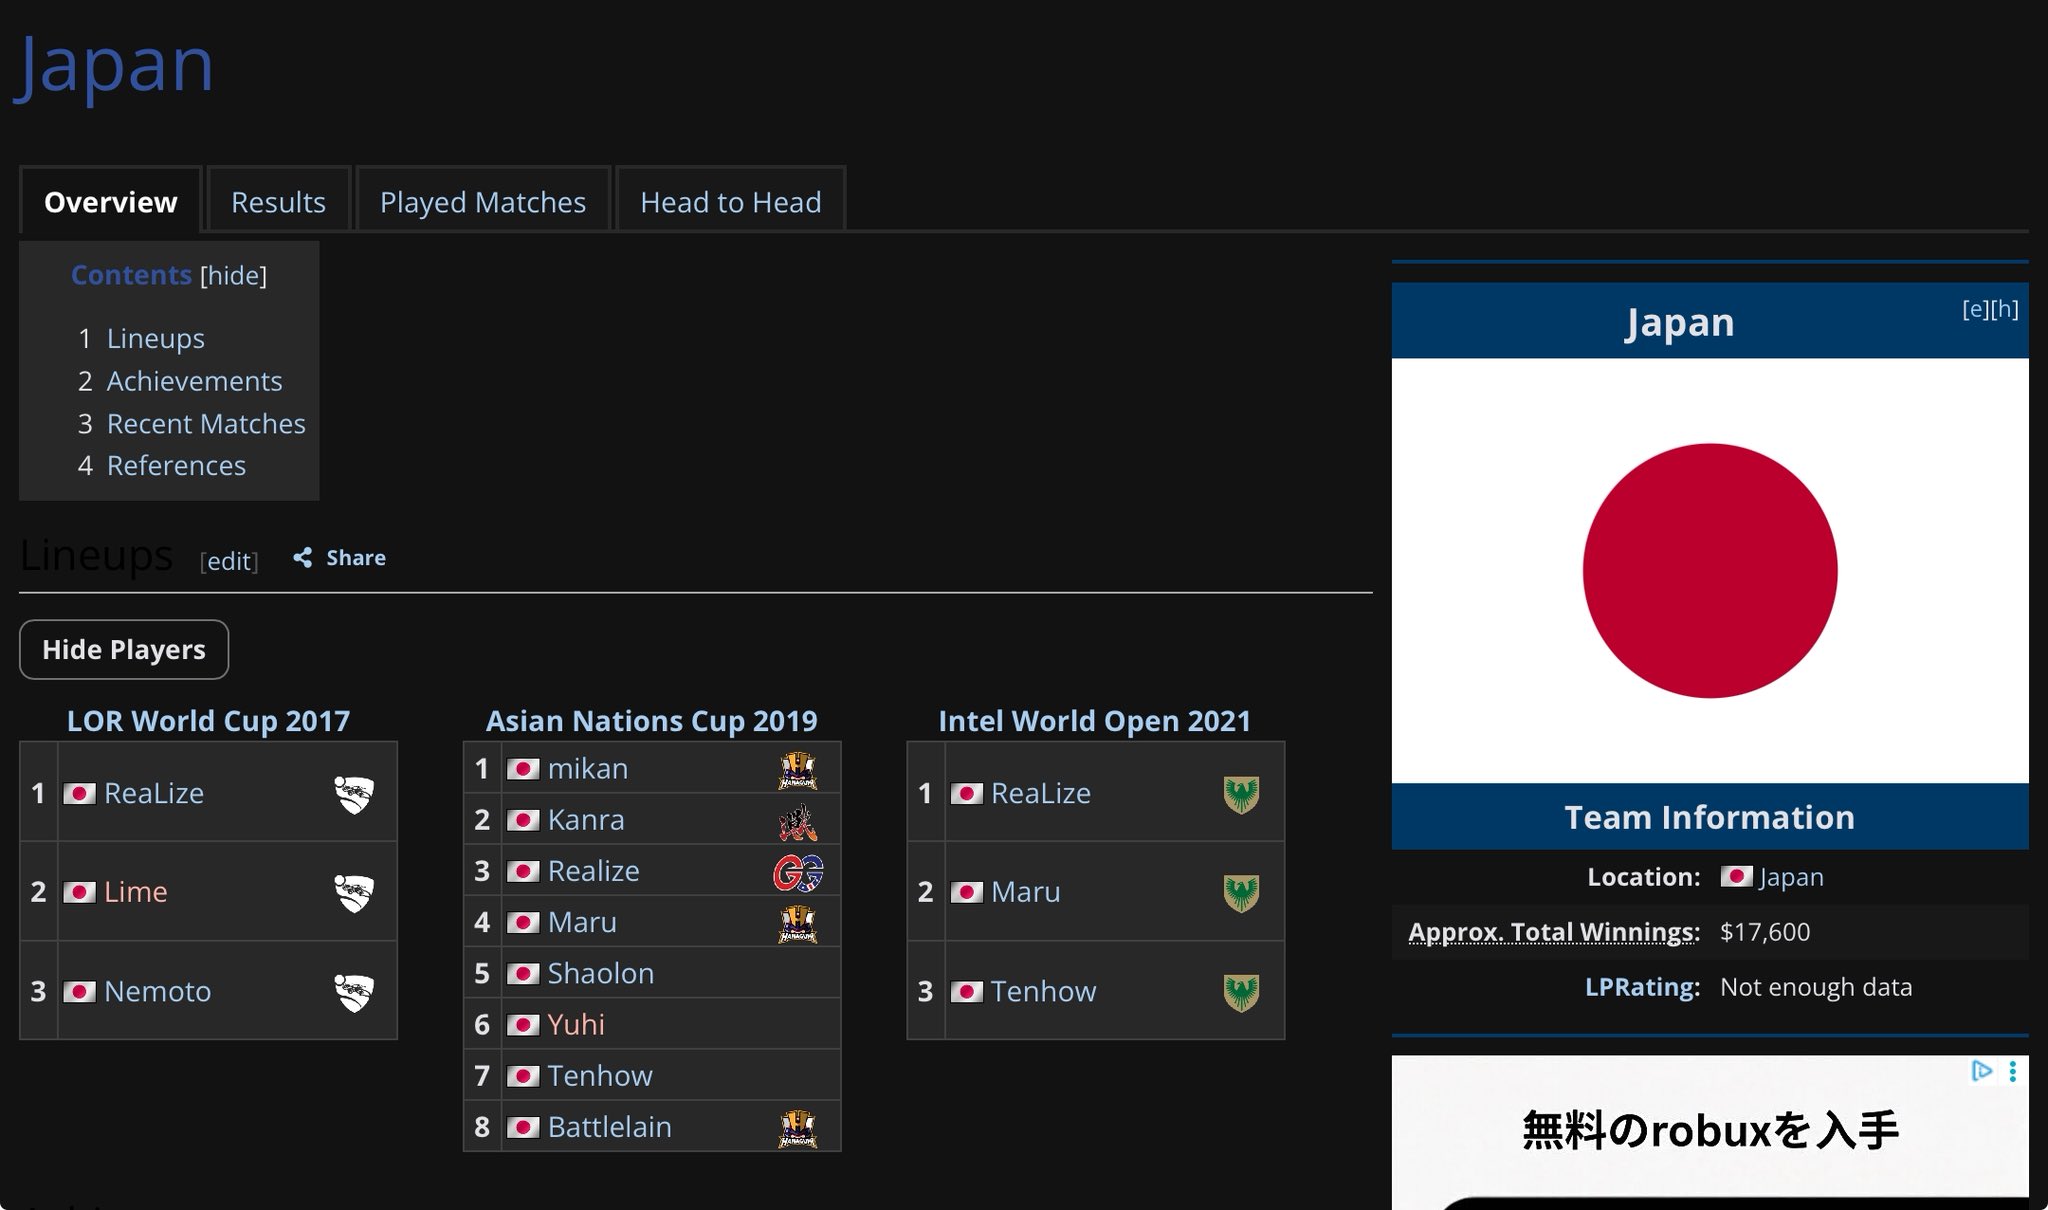The height and width of the screenshot is (1210, 2048).
Task: Open the Played Matches tab
Action: 482,202
